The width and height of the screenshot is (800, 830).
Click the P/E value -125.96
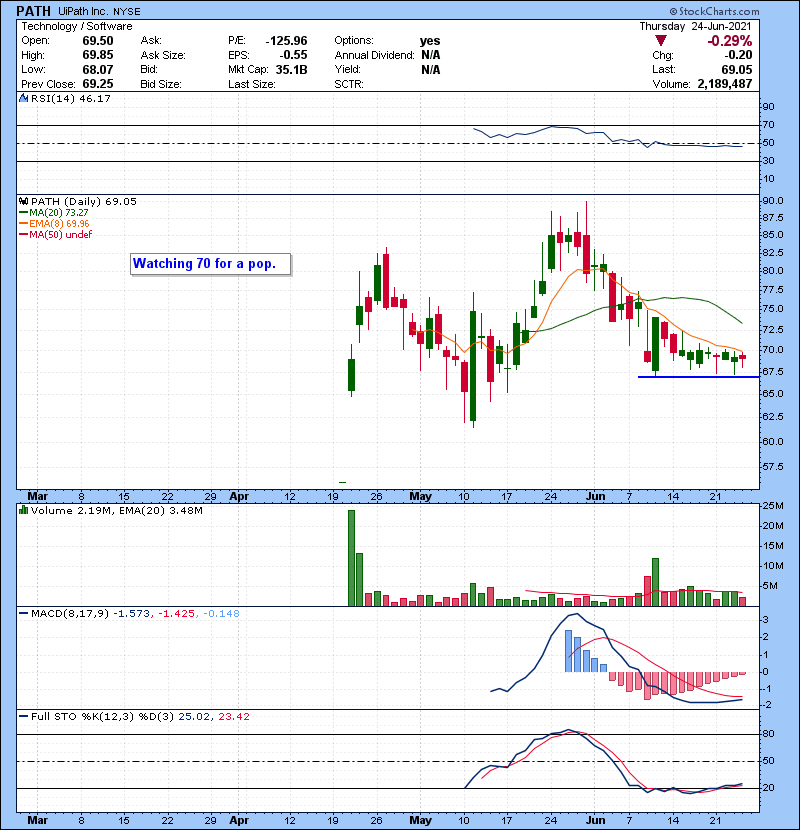(286, 41)
